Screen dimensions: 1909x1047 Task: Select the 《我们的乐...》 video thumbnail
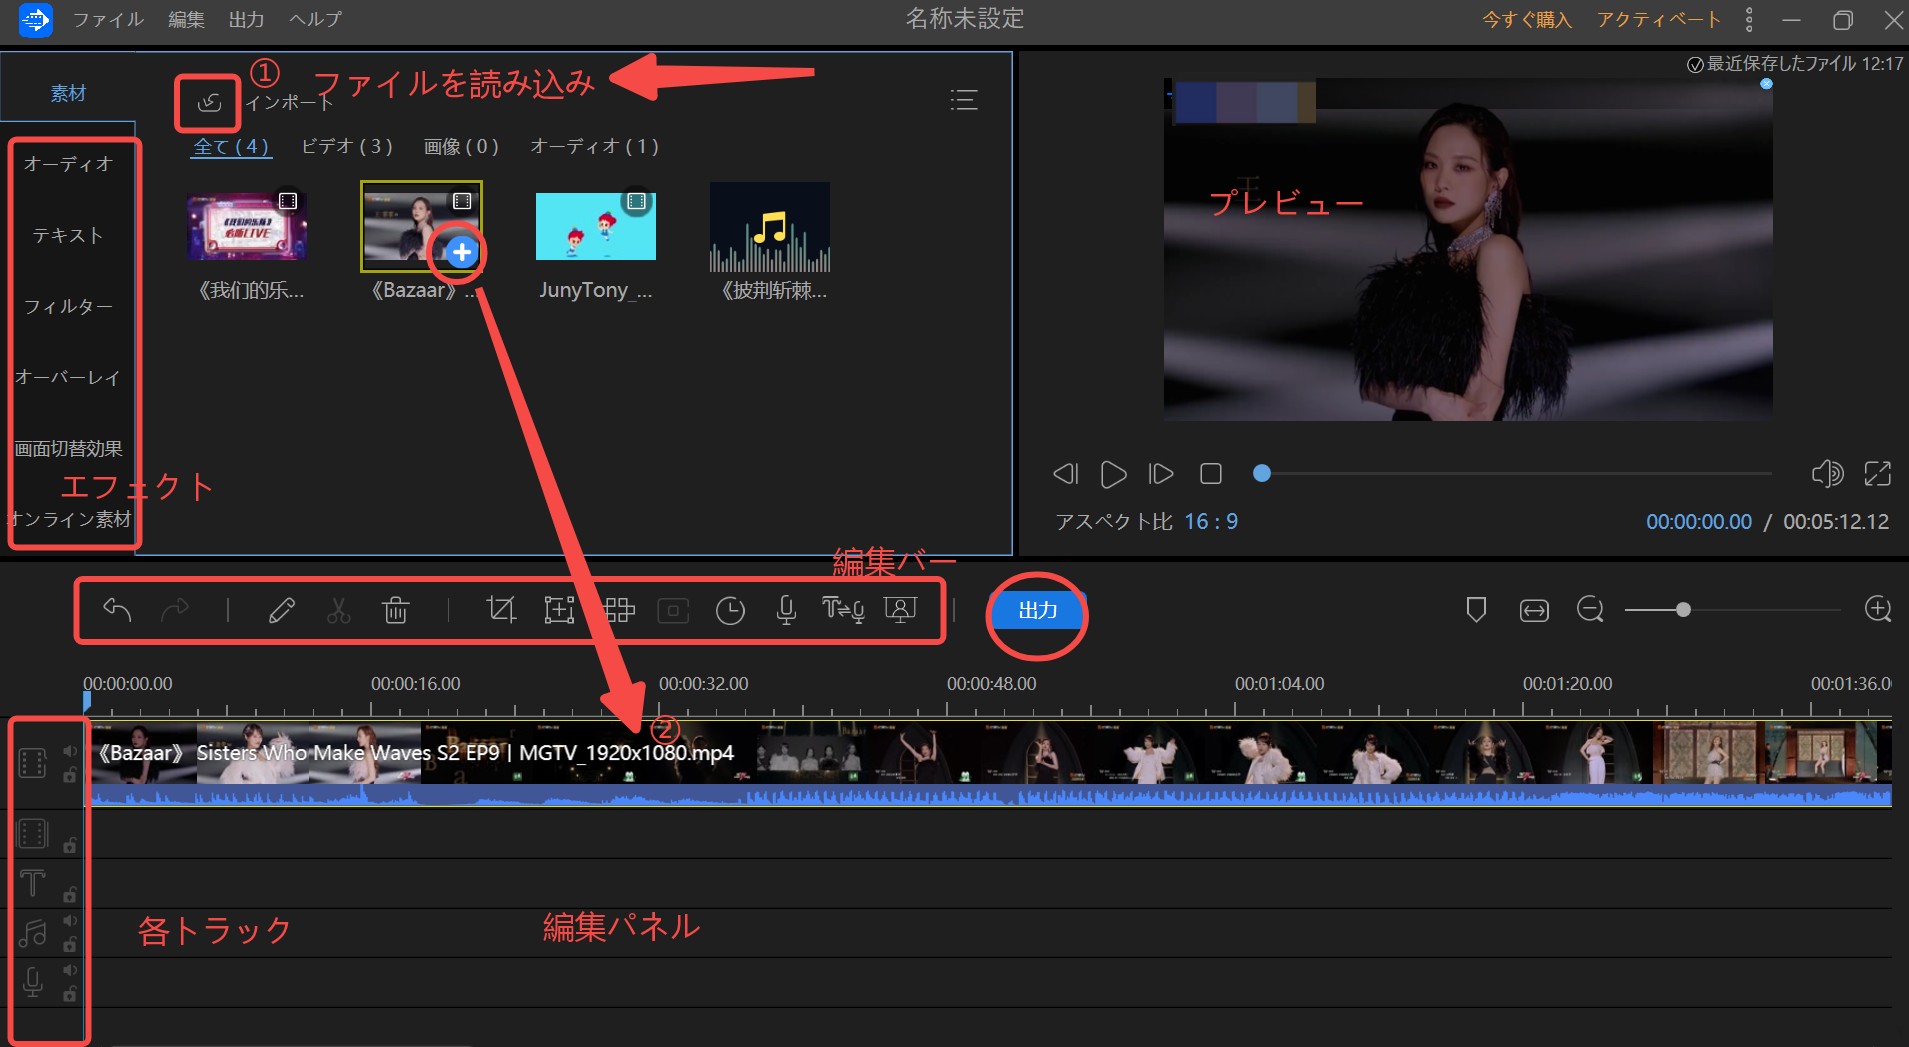[247, 227]
